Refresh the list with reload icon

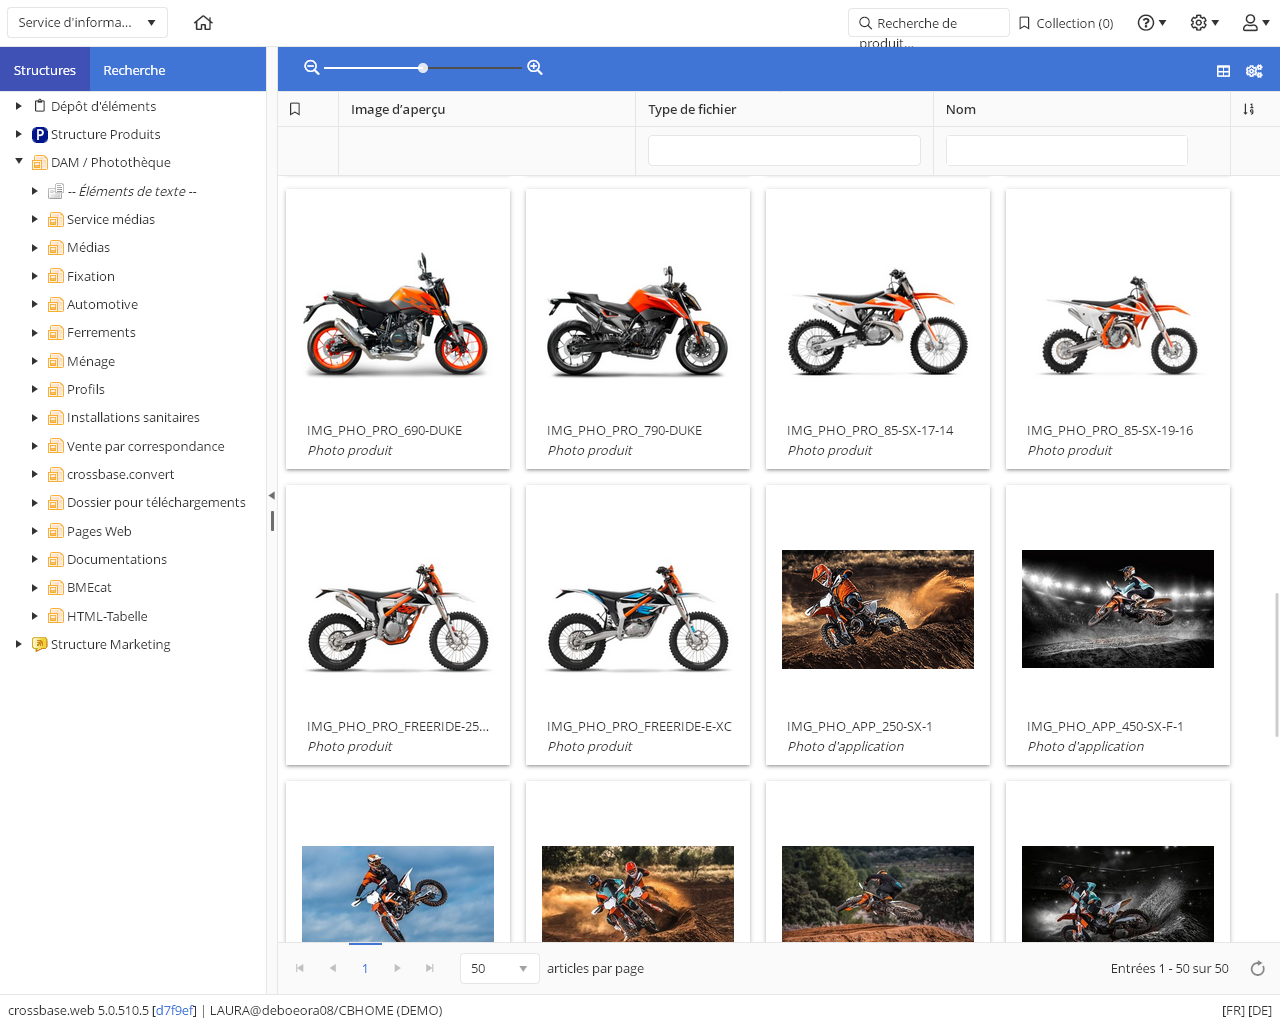pos(1258,968)
